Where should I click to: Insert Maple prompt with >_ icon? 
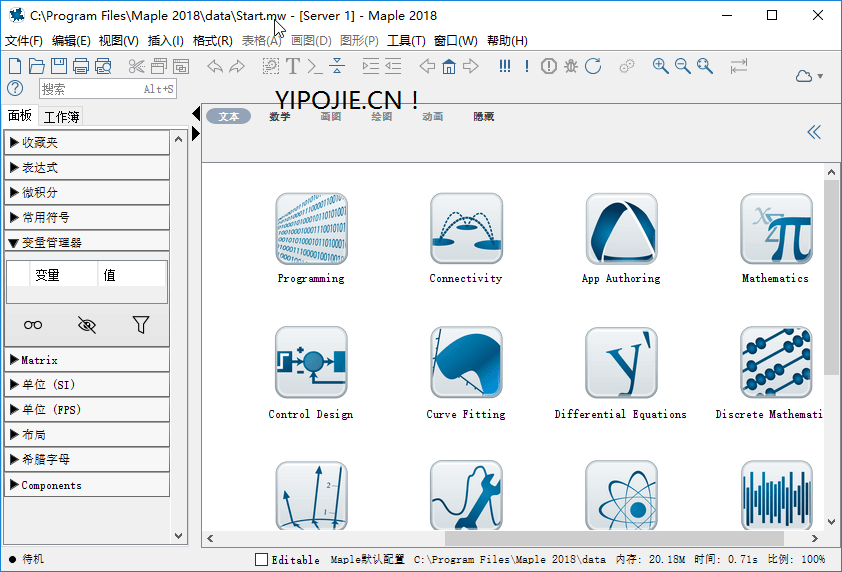[x=315, y=66]
